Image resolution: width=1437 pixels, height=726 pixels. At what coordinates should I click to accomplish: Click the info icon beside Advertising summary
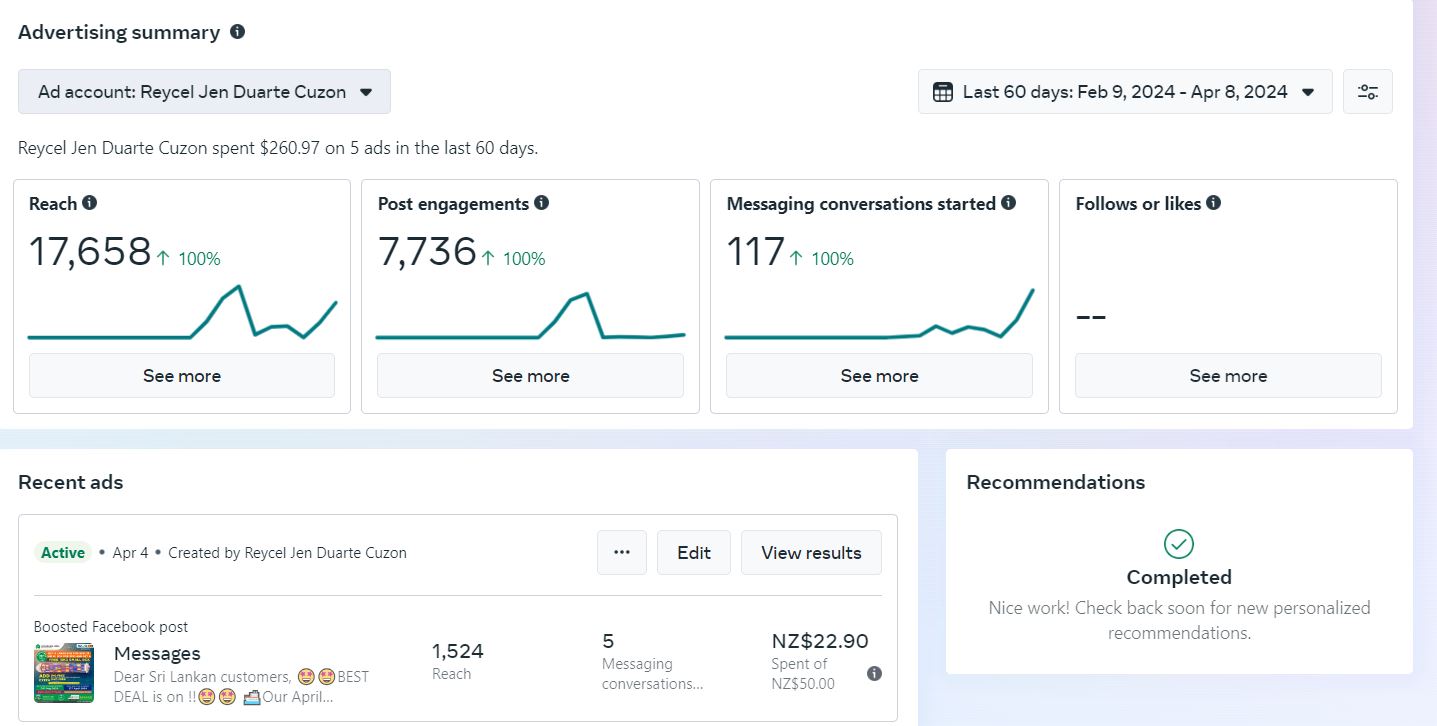pyautogui.click(x=237, y=31)
